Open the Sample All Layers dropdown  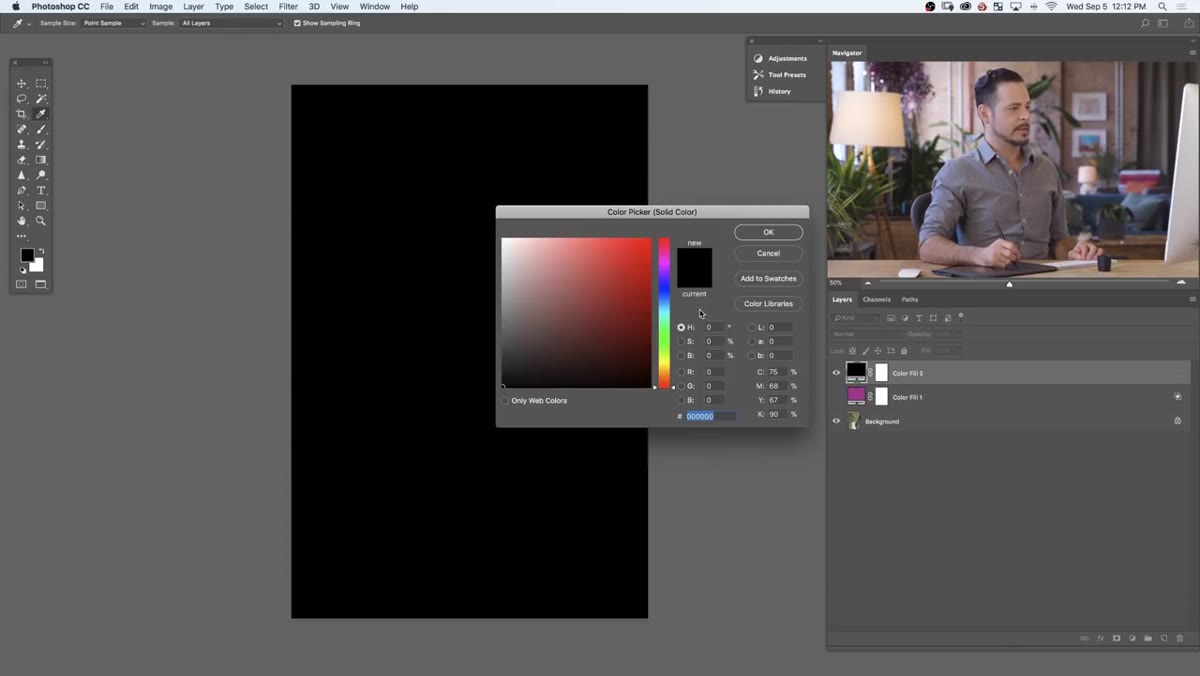point(231,23)
